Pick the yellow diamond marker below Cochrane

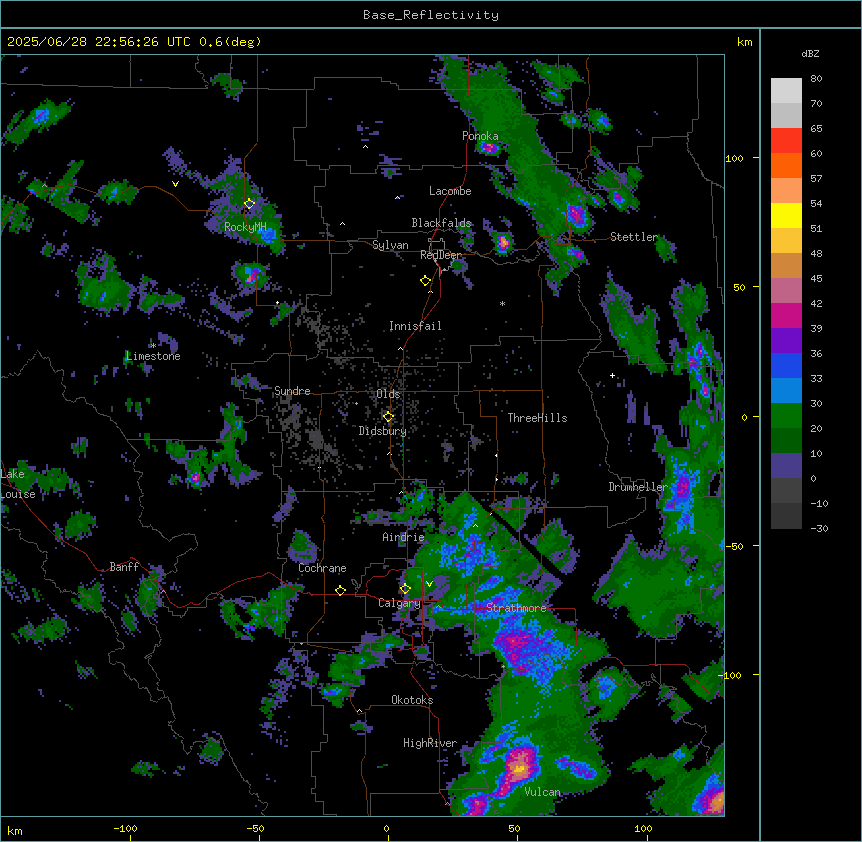pos(340,590)
